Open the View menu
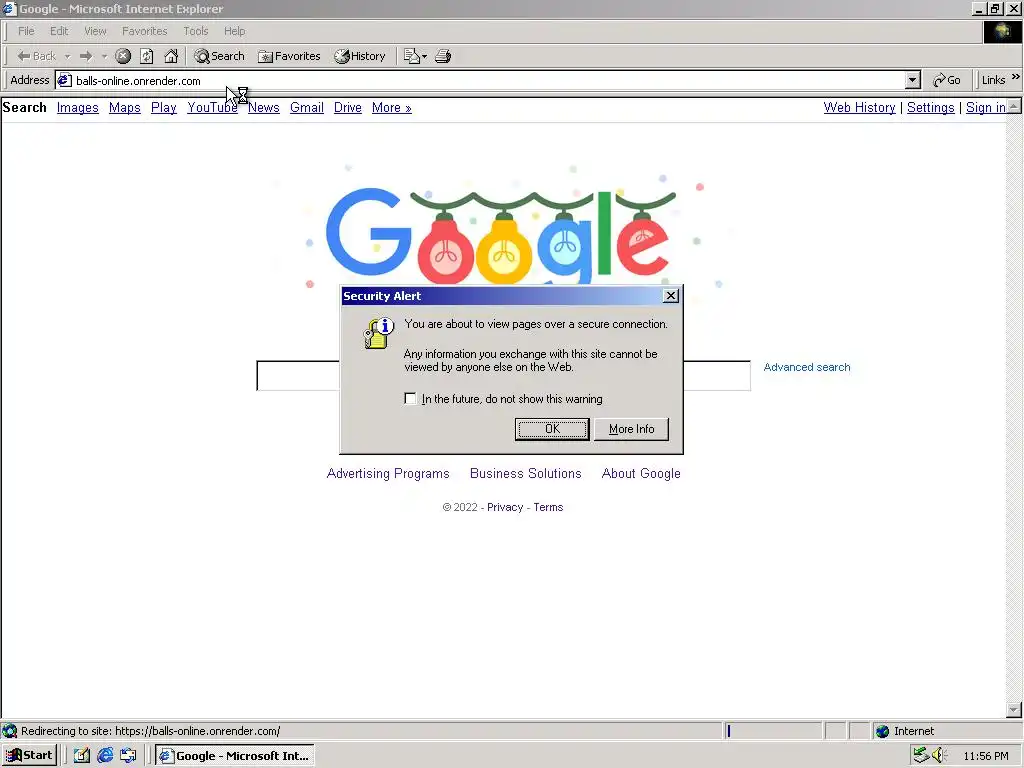Viewport: 1024px width, 768px height. point(95,31)
